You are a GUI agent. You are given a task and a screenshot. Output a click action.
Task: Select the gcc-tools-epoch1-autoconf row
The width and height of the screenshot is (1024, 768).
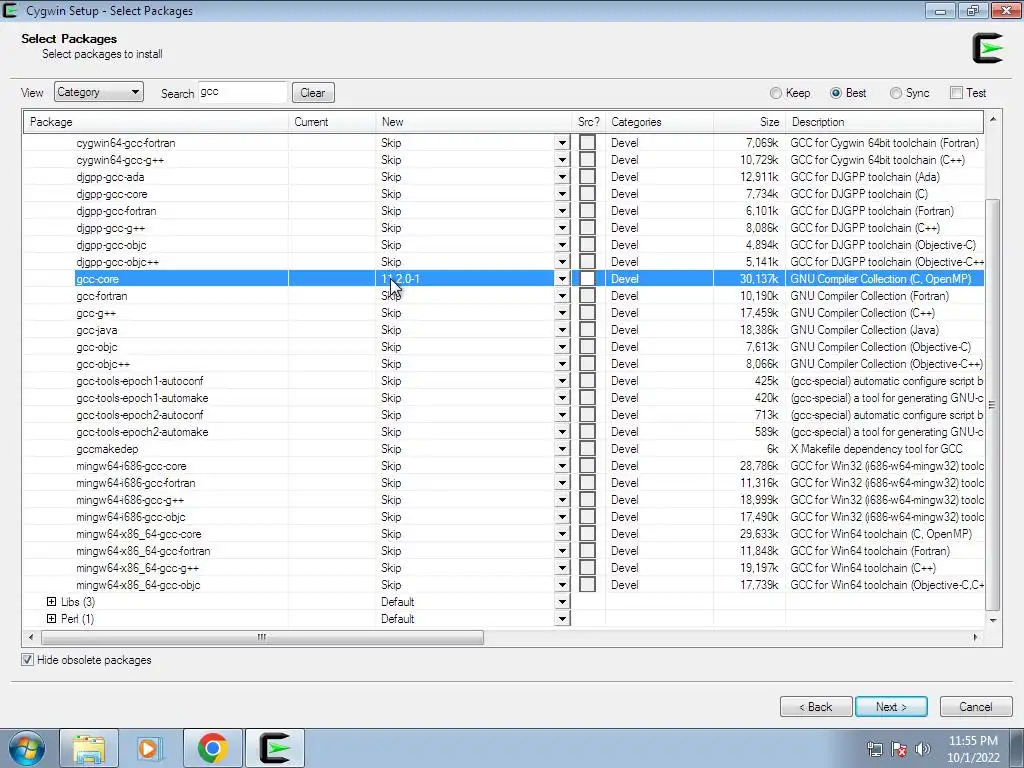point(504,381)
